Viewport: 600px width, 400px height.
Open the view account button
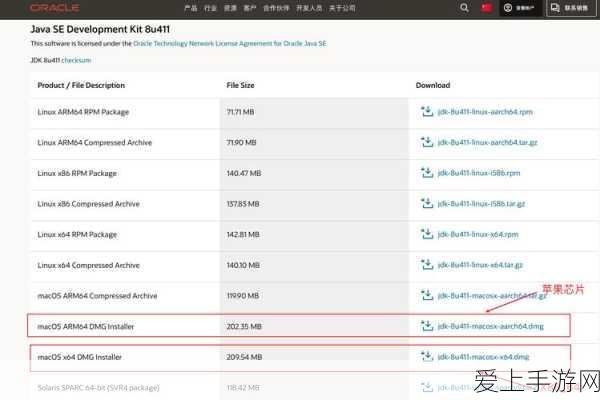coord(519,8)
